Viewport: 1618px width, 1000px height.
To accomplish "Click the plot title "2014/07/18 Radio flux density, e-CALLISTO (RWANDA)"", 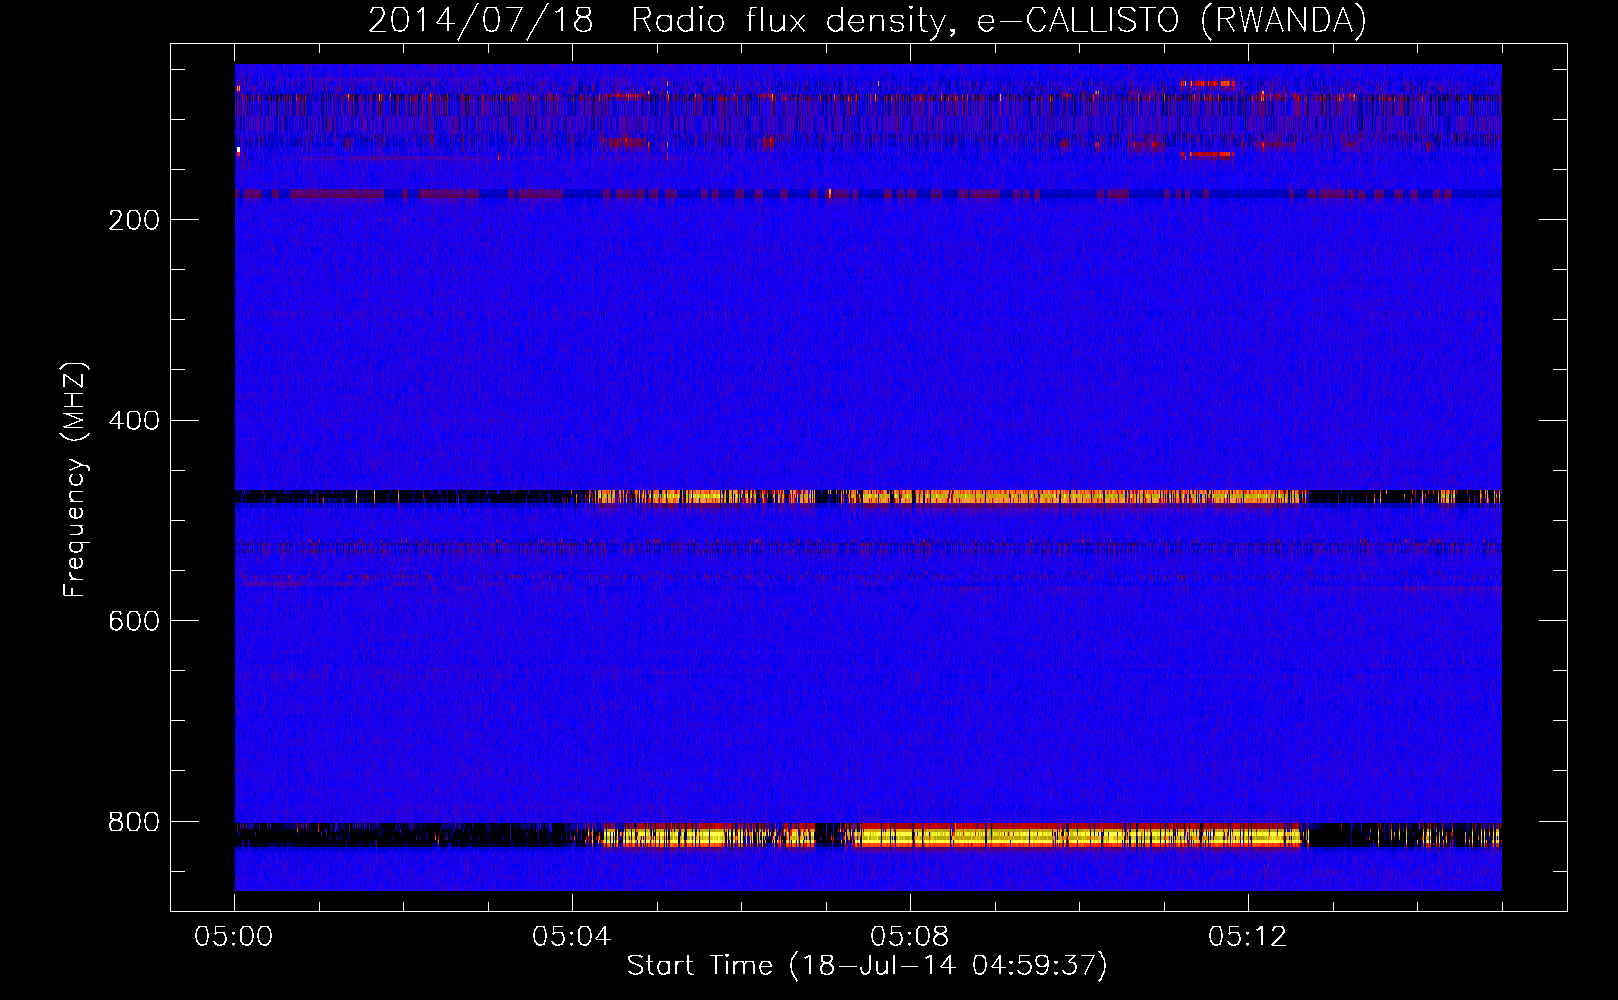I will click(x=867, y=20).
